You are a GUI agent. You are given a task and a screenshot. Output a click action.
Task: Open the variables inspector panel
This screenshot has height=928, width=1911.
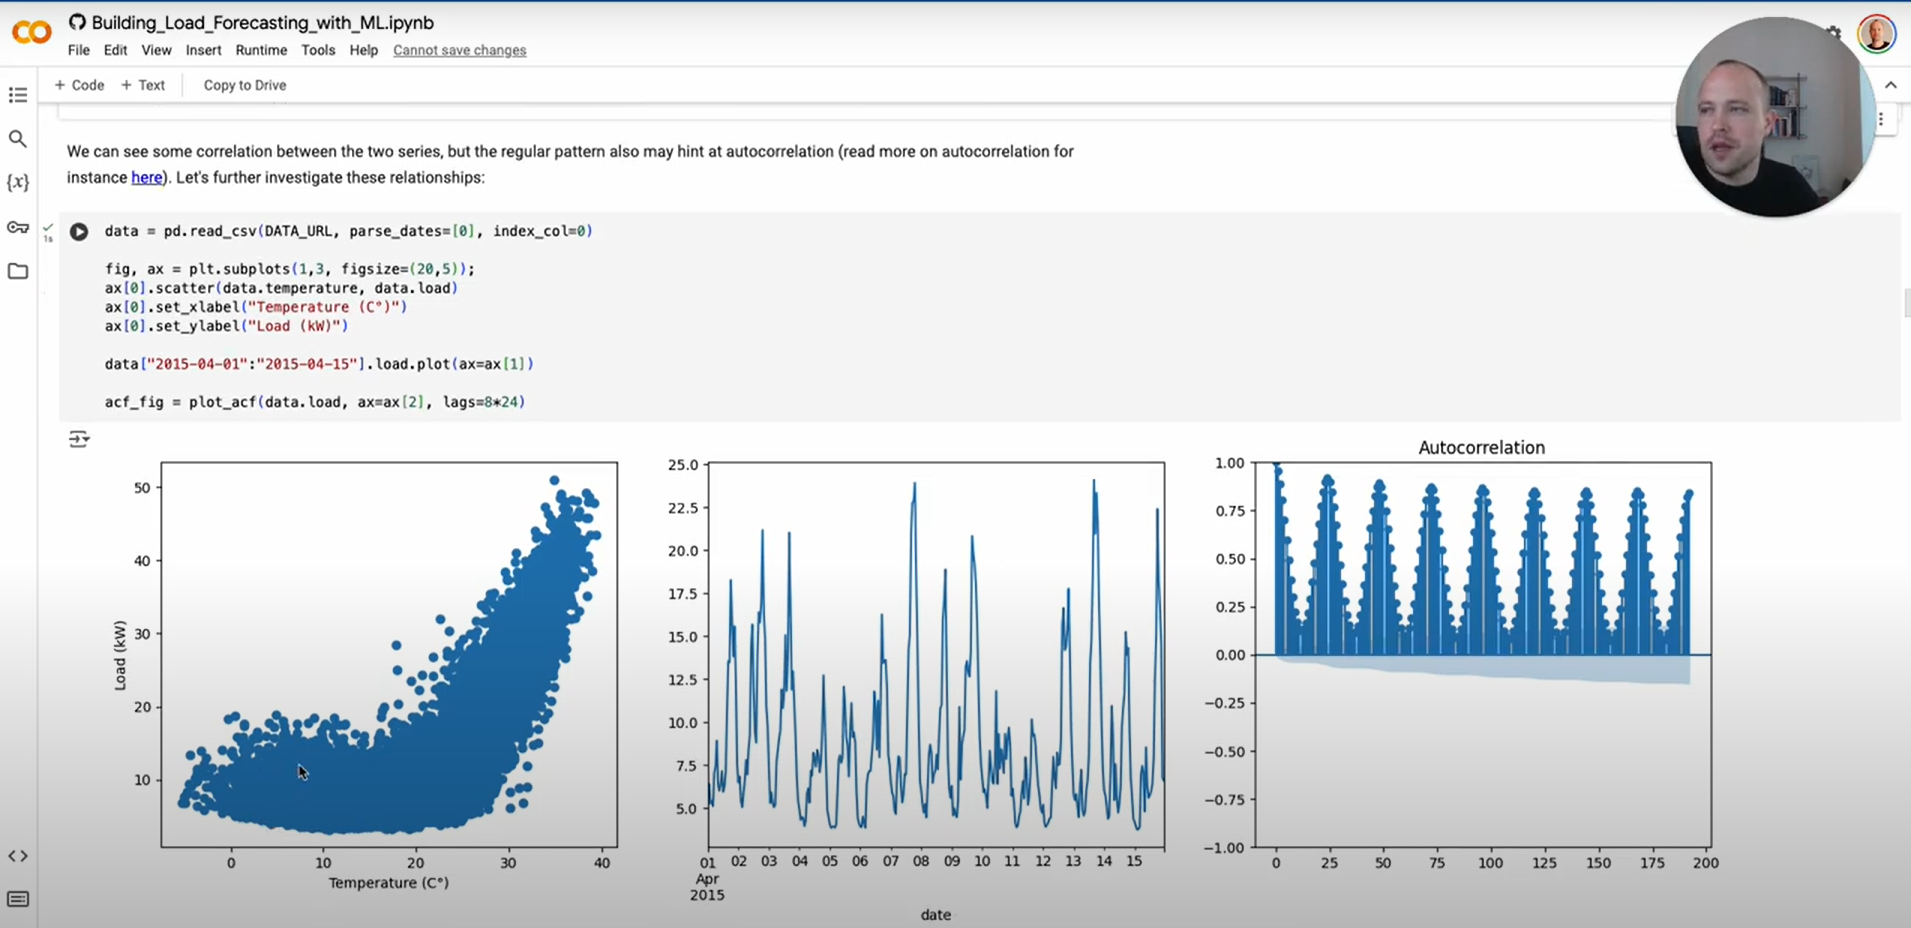tap(18, 183)
